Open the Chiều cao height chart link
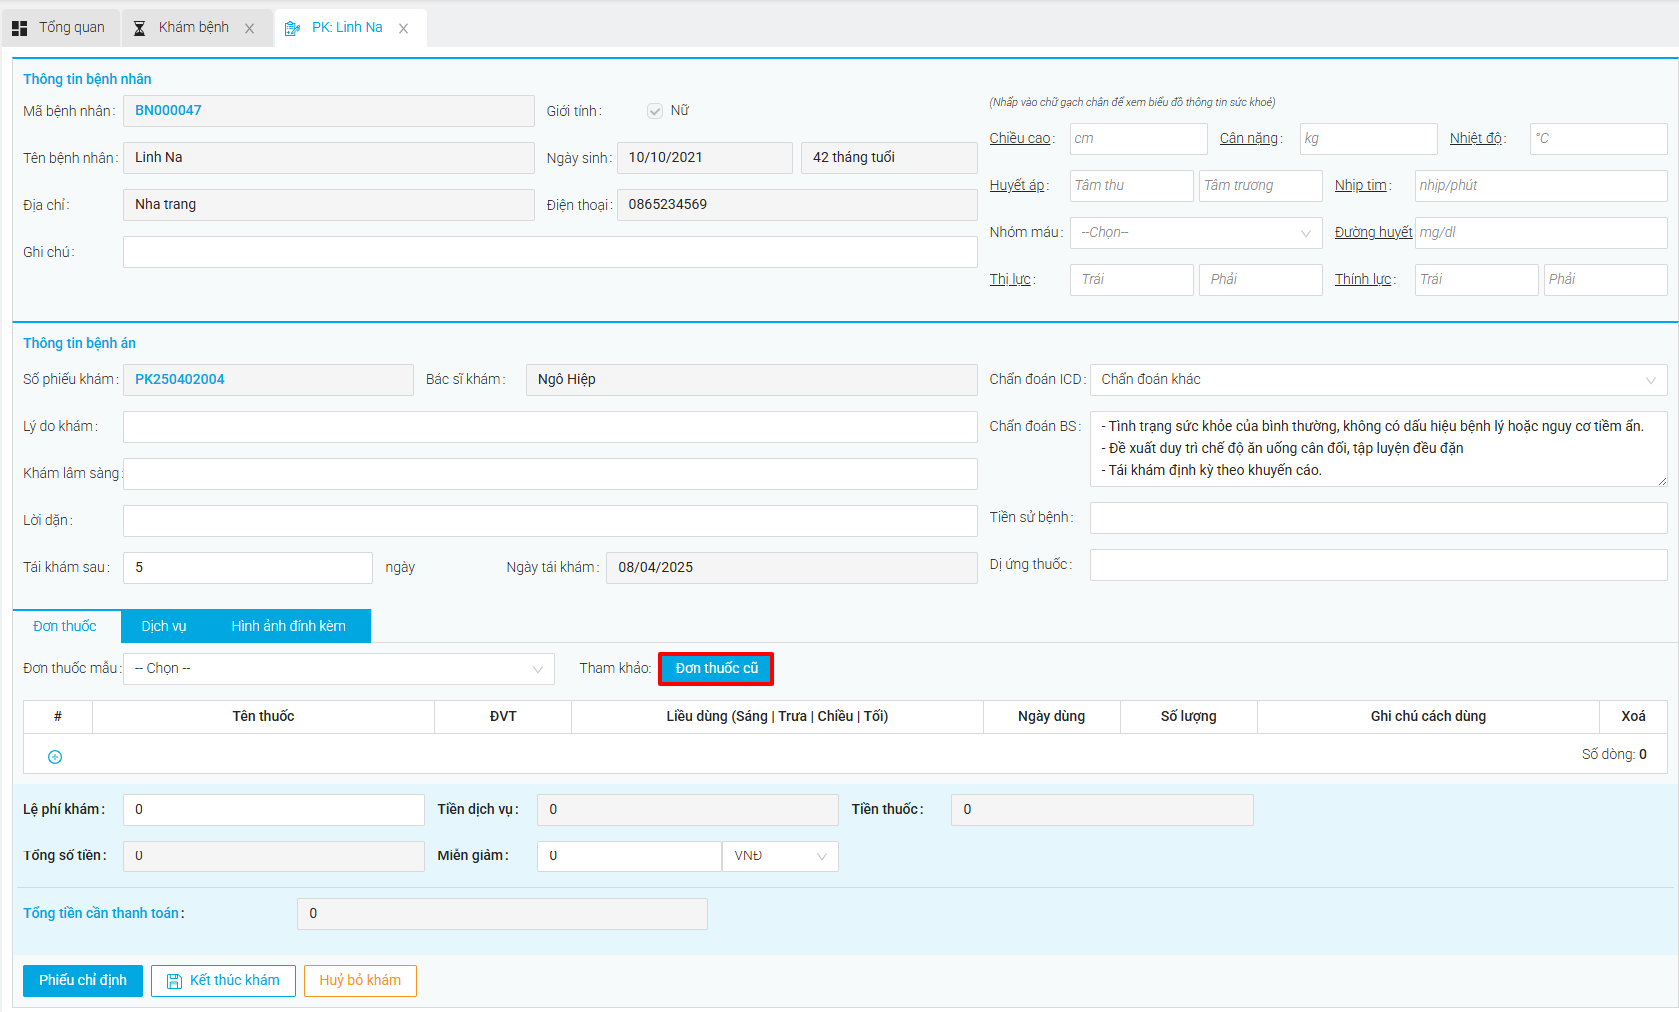 (1020, 139)
